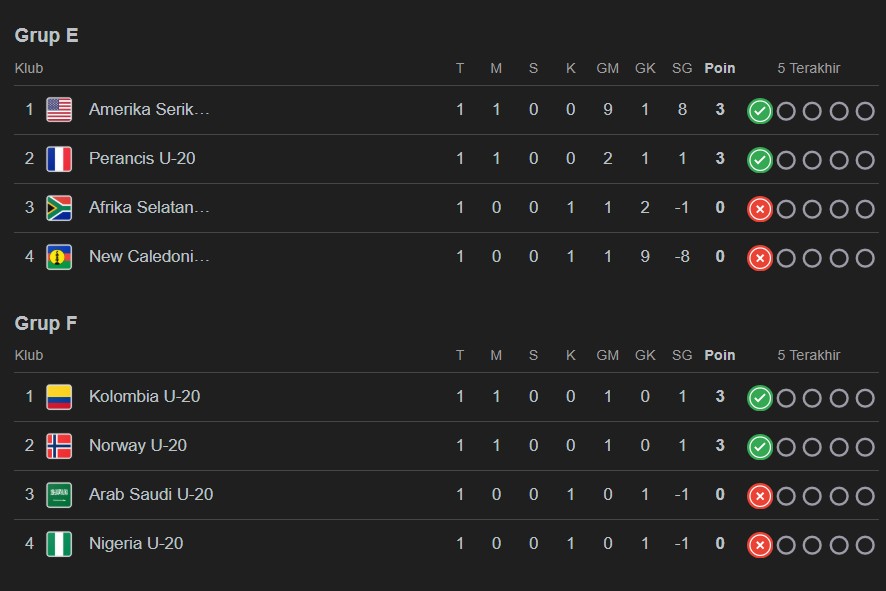
Task: Click the New Caledonia flag icon
Action: [x=59, y=257]
